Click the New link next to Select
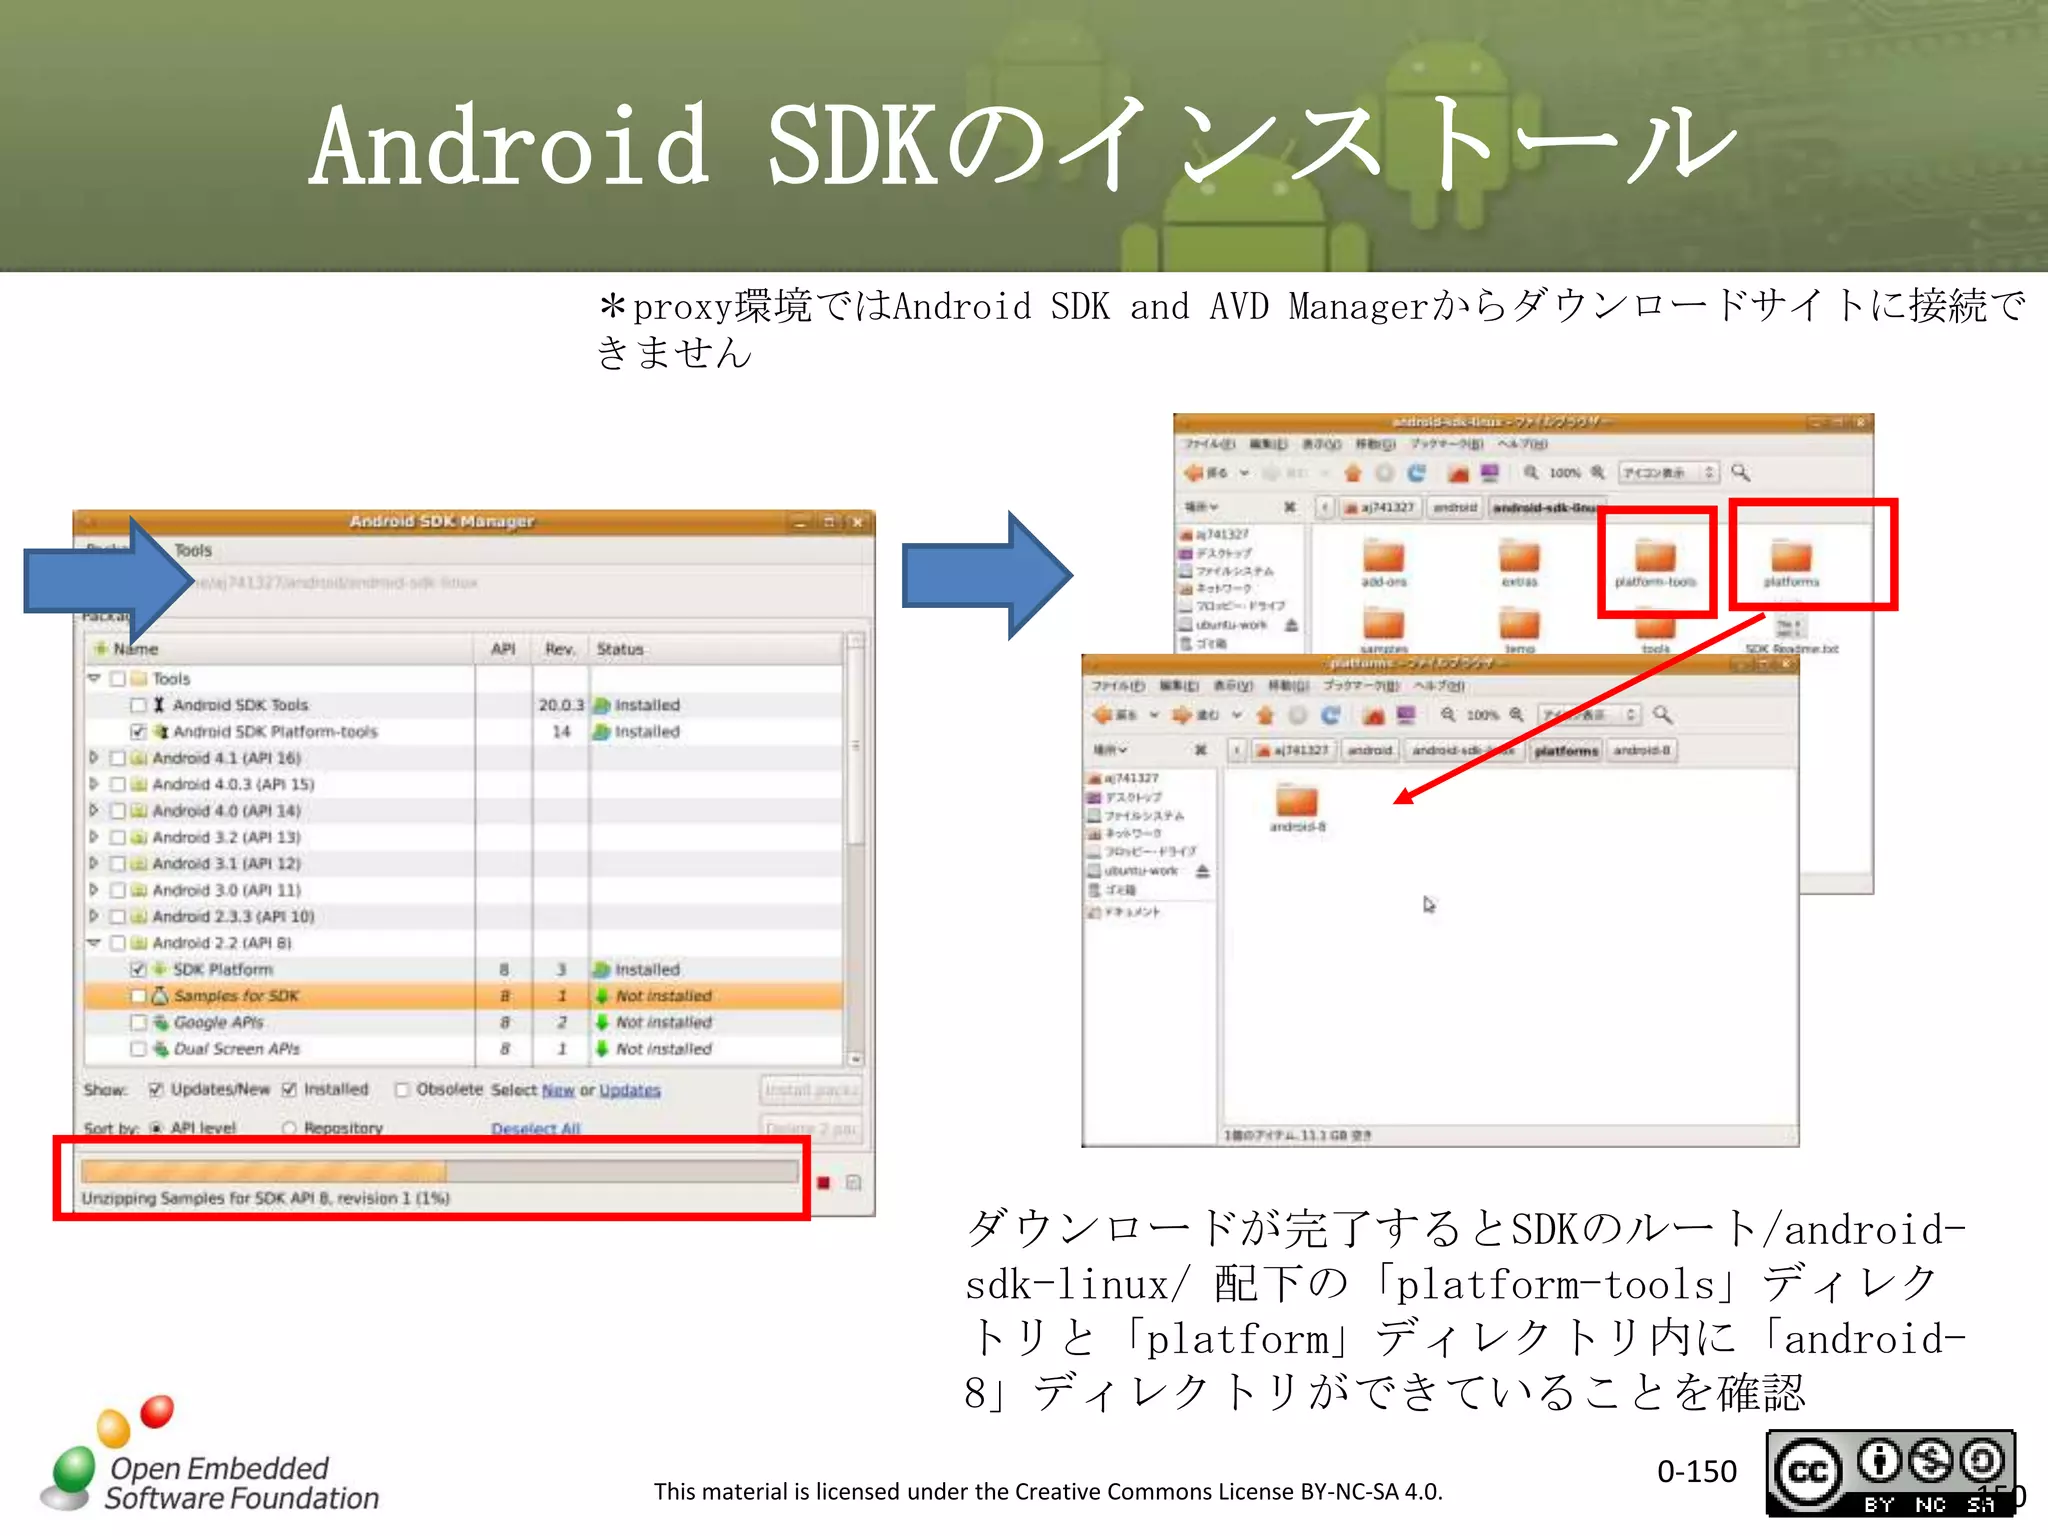Screen dimensions: 2048x1536 [558, 1090]
